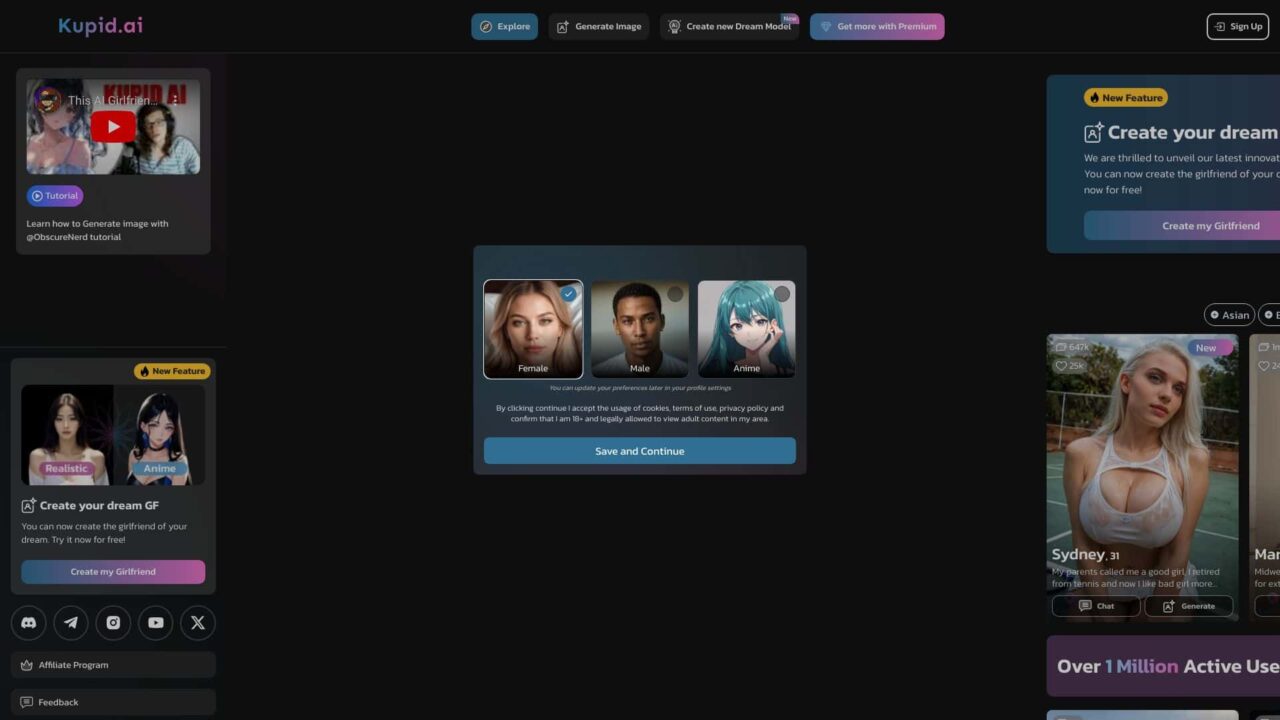
Task: Open the X (Twitter) icon
Action: 197,623
